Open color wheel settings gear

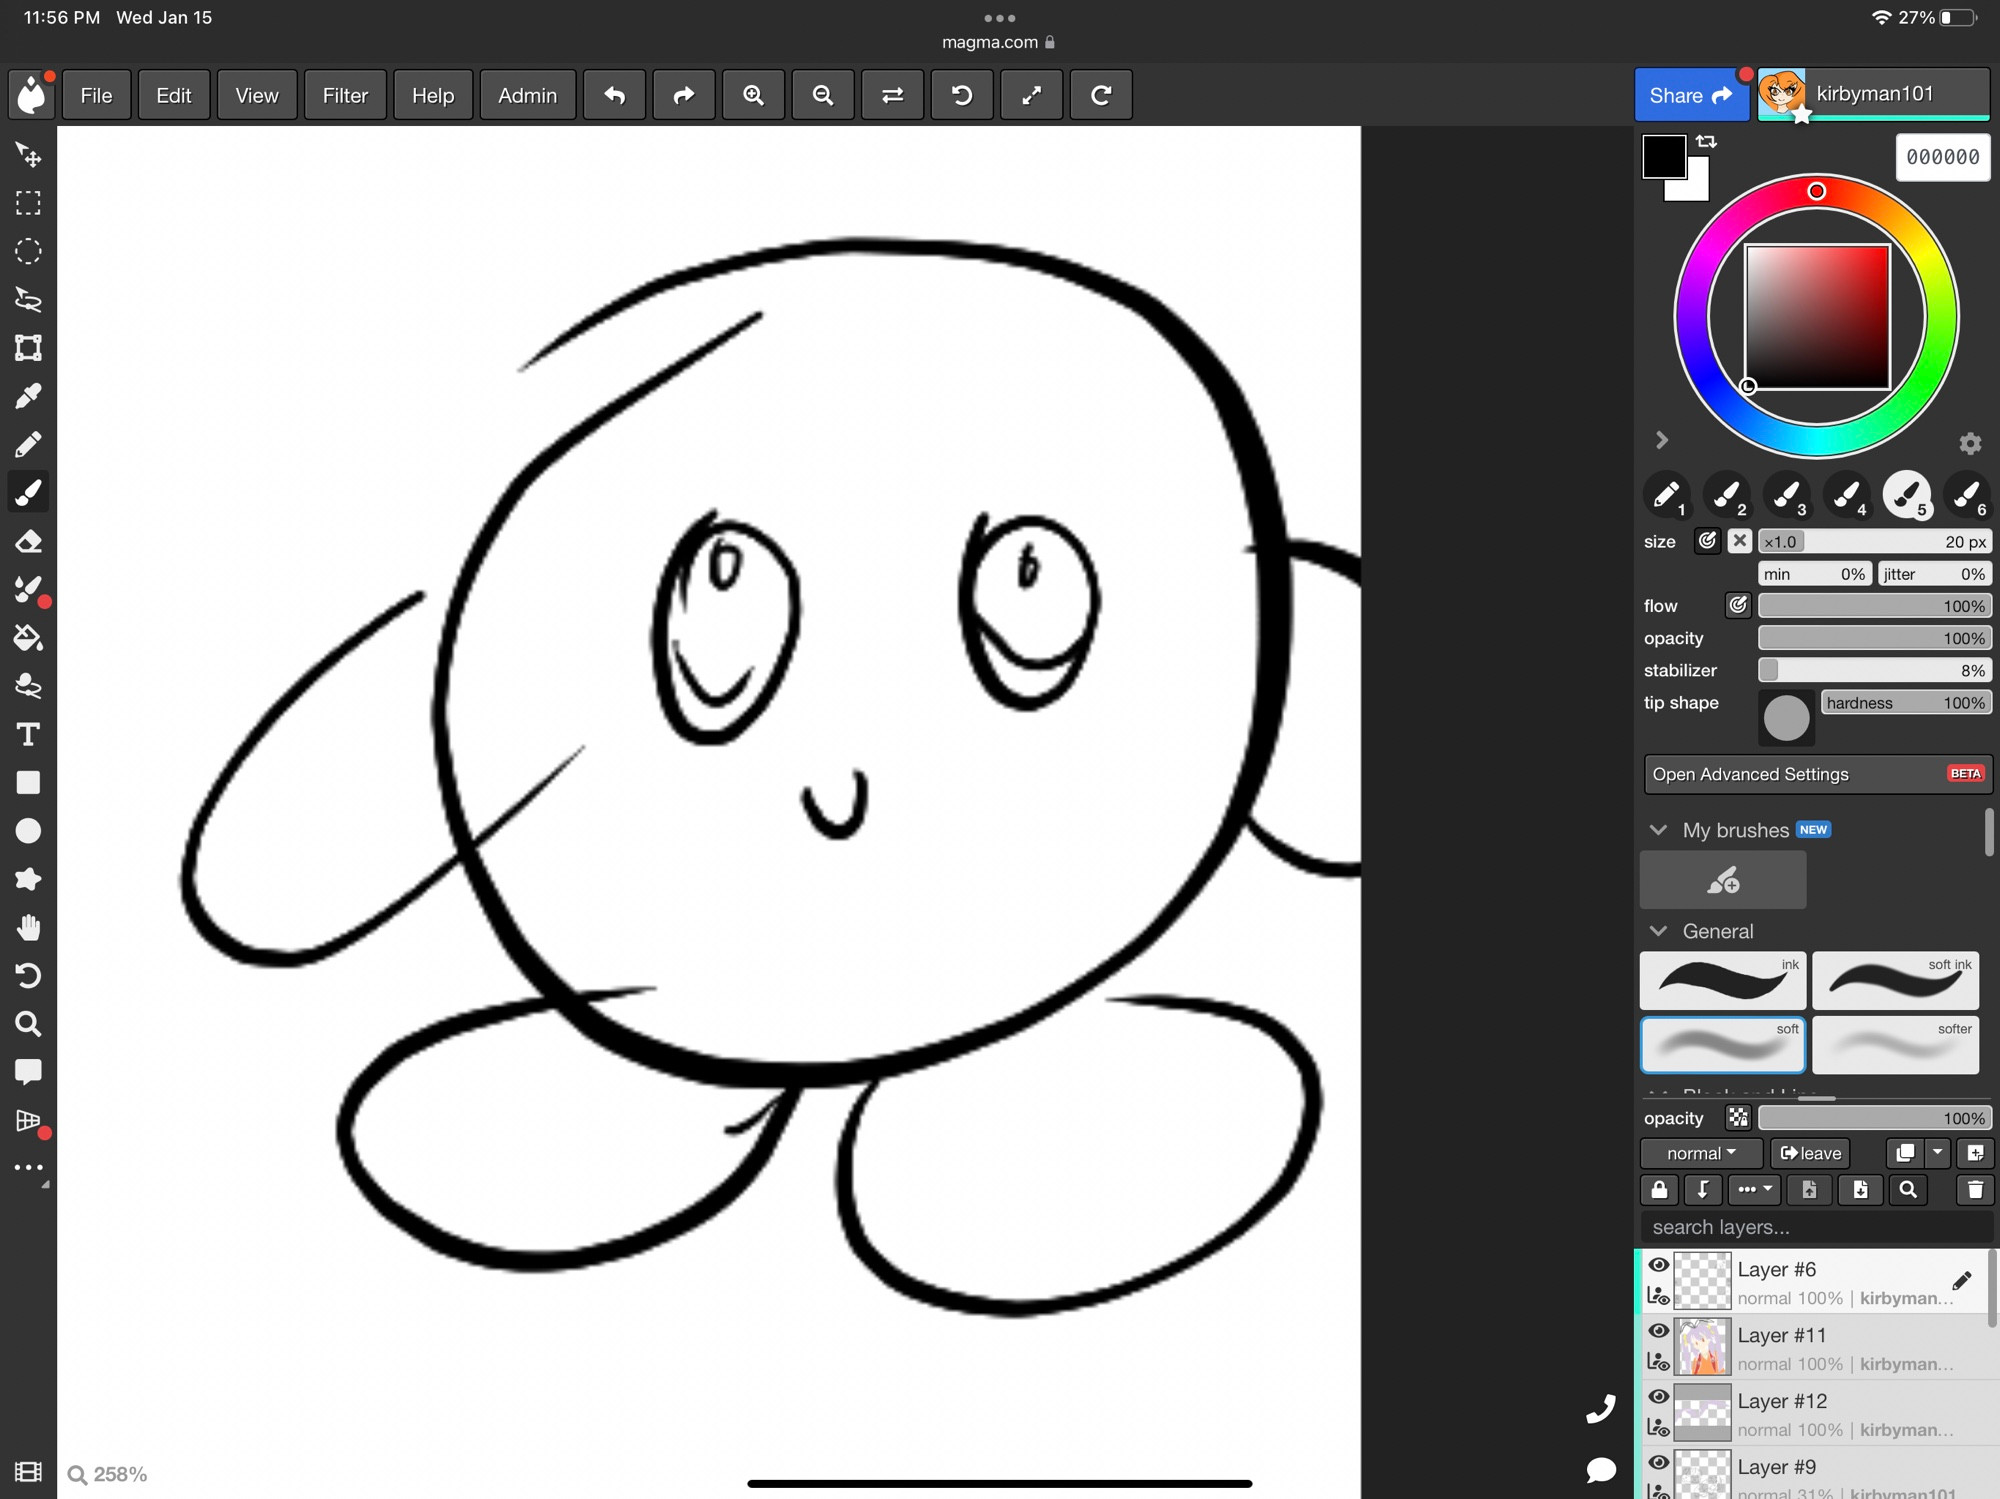(1970, 443)
